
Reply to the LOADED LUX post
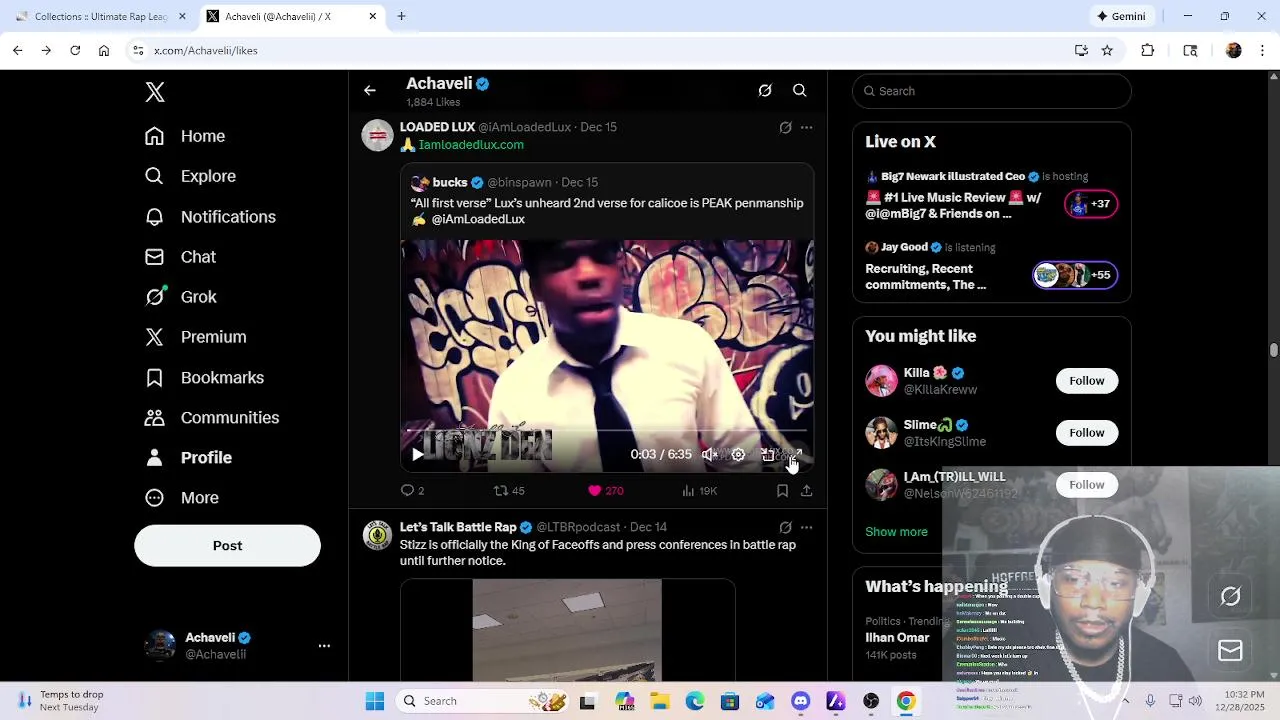[x=412, y=491]
